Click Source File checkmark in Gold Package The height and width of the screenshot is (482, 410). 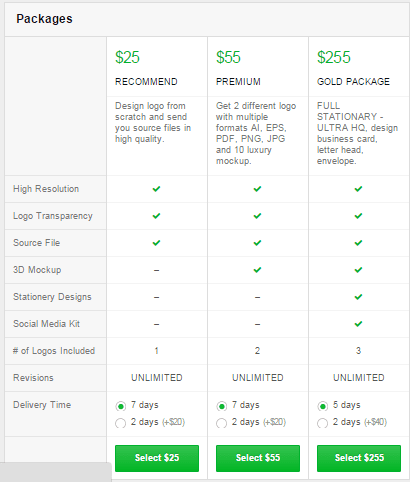358,243
